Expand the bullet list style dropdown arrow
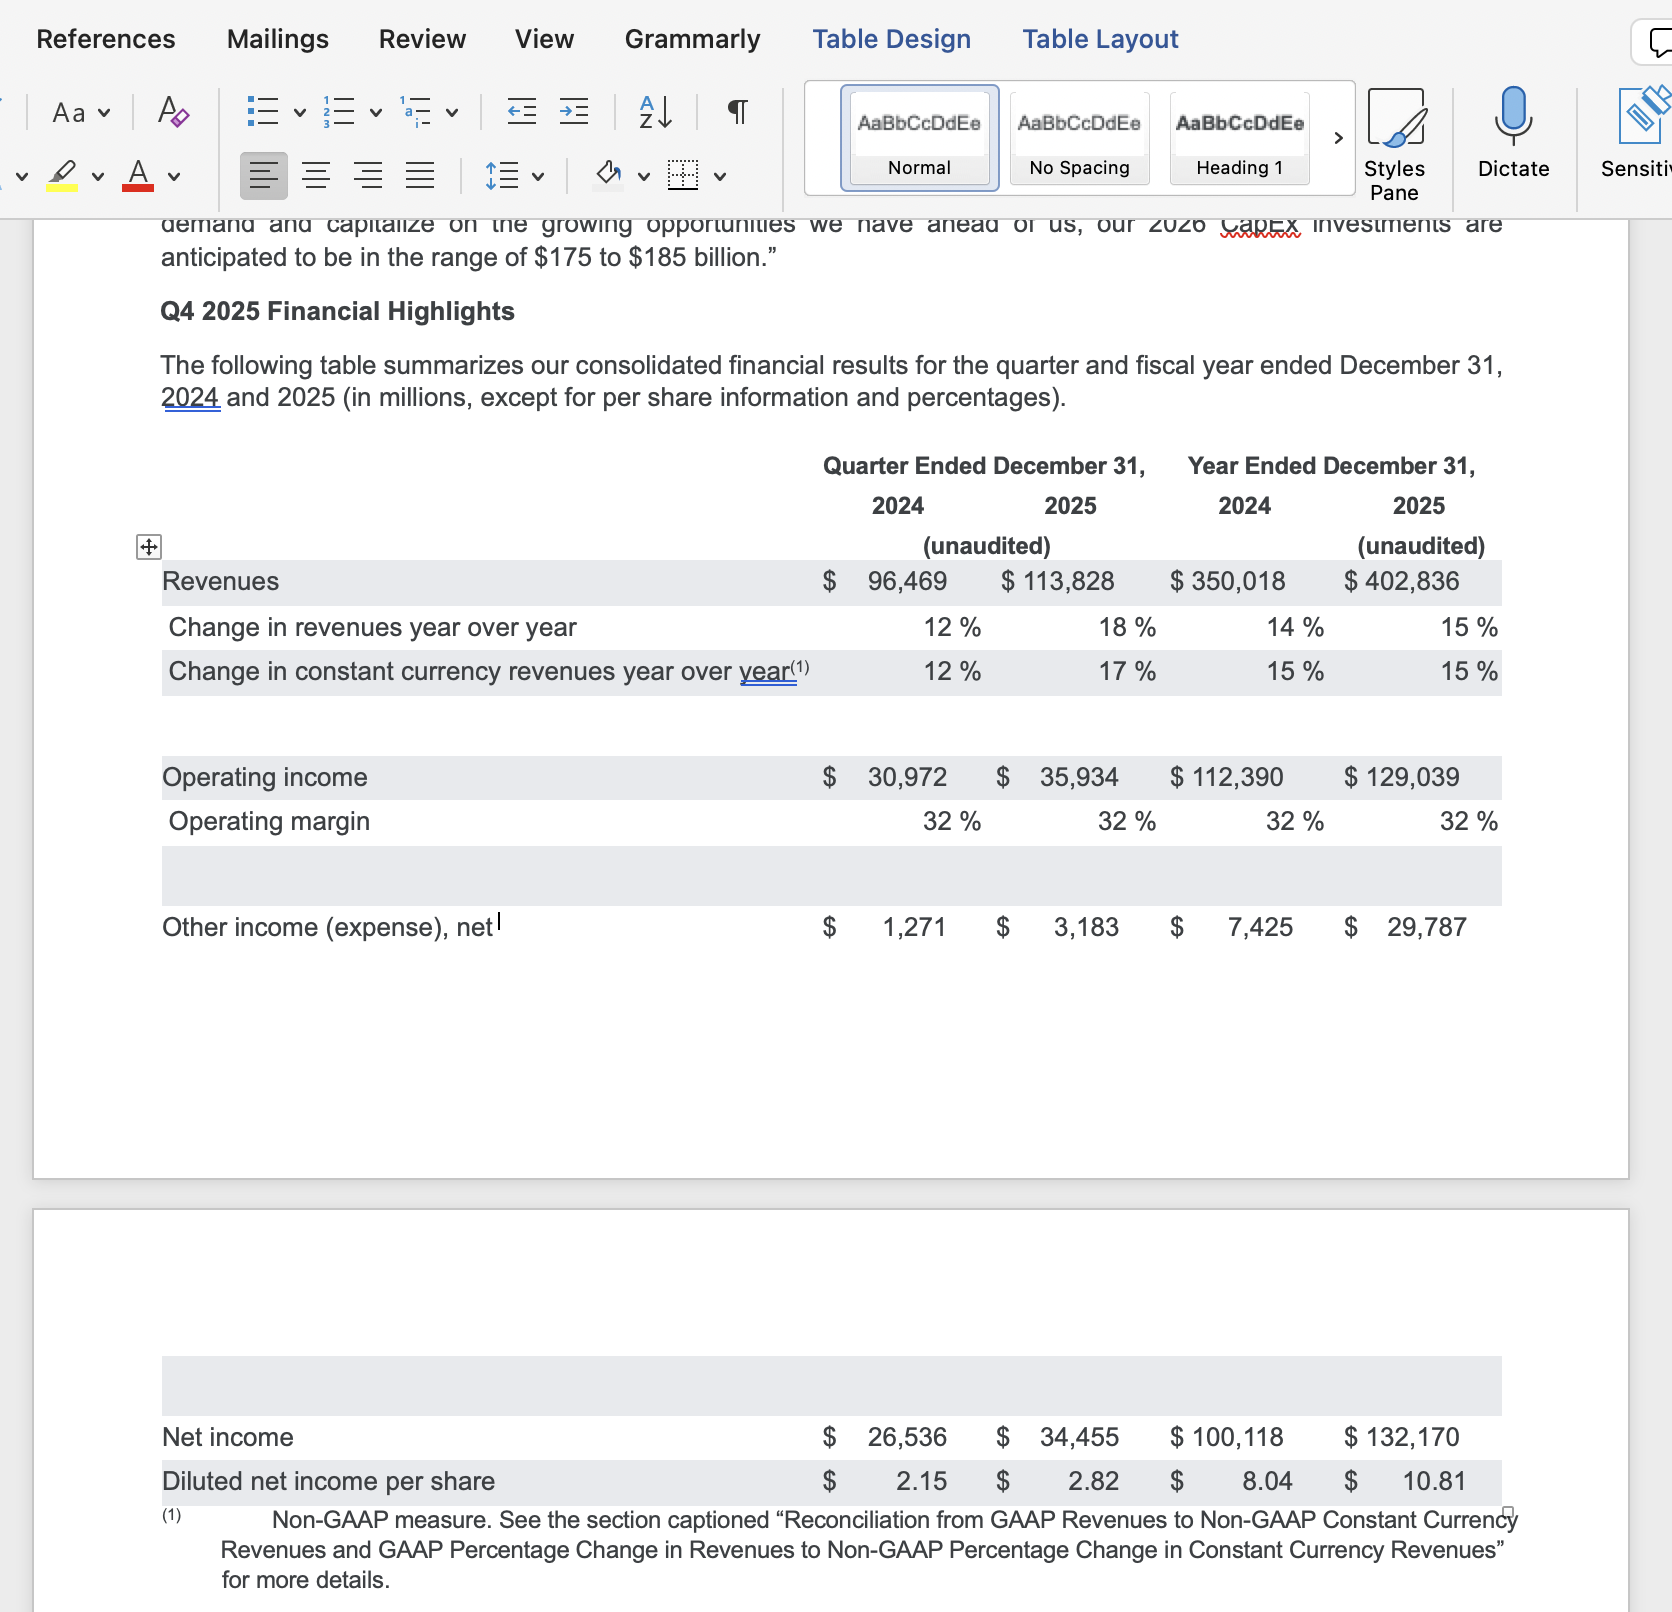This screenshot has height=1612, width=1672. click(299, 113)
